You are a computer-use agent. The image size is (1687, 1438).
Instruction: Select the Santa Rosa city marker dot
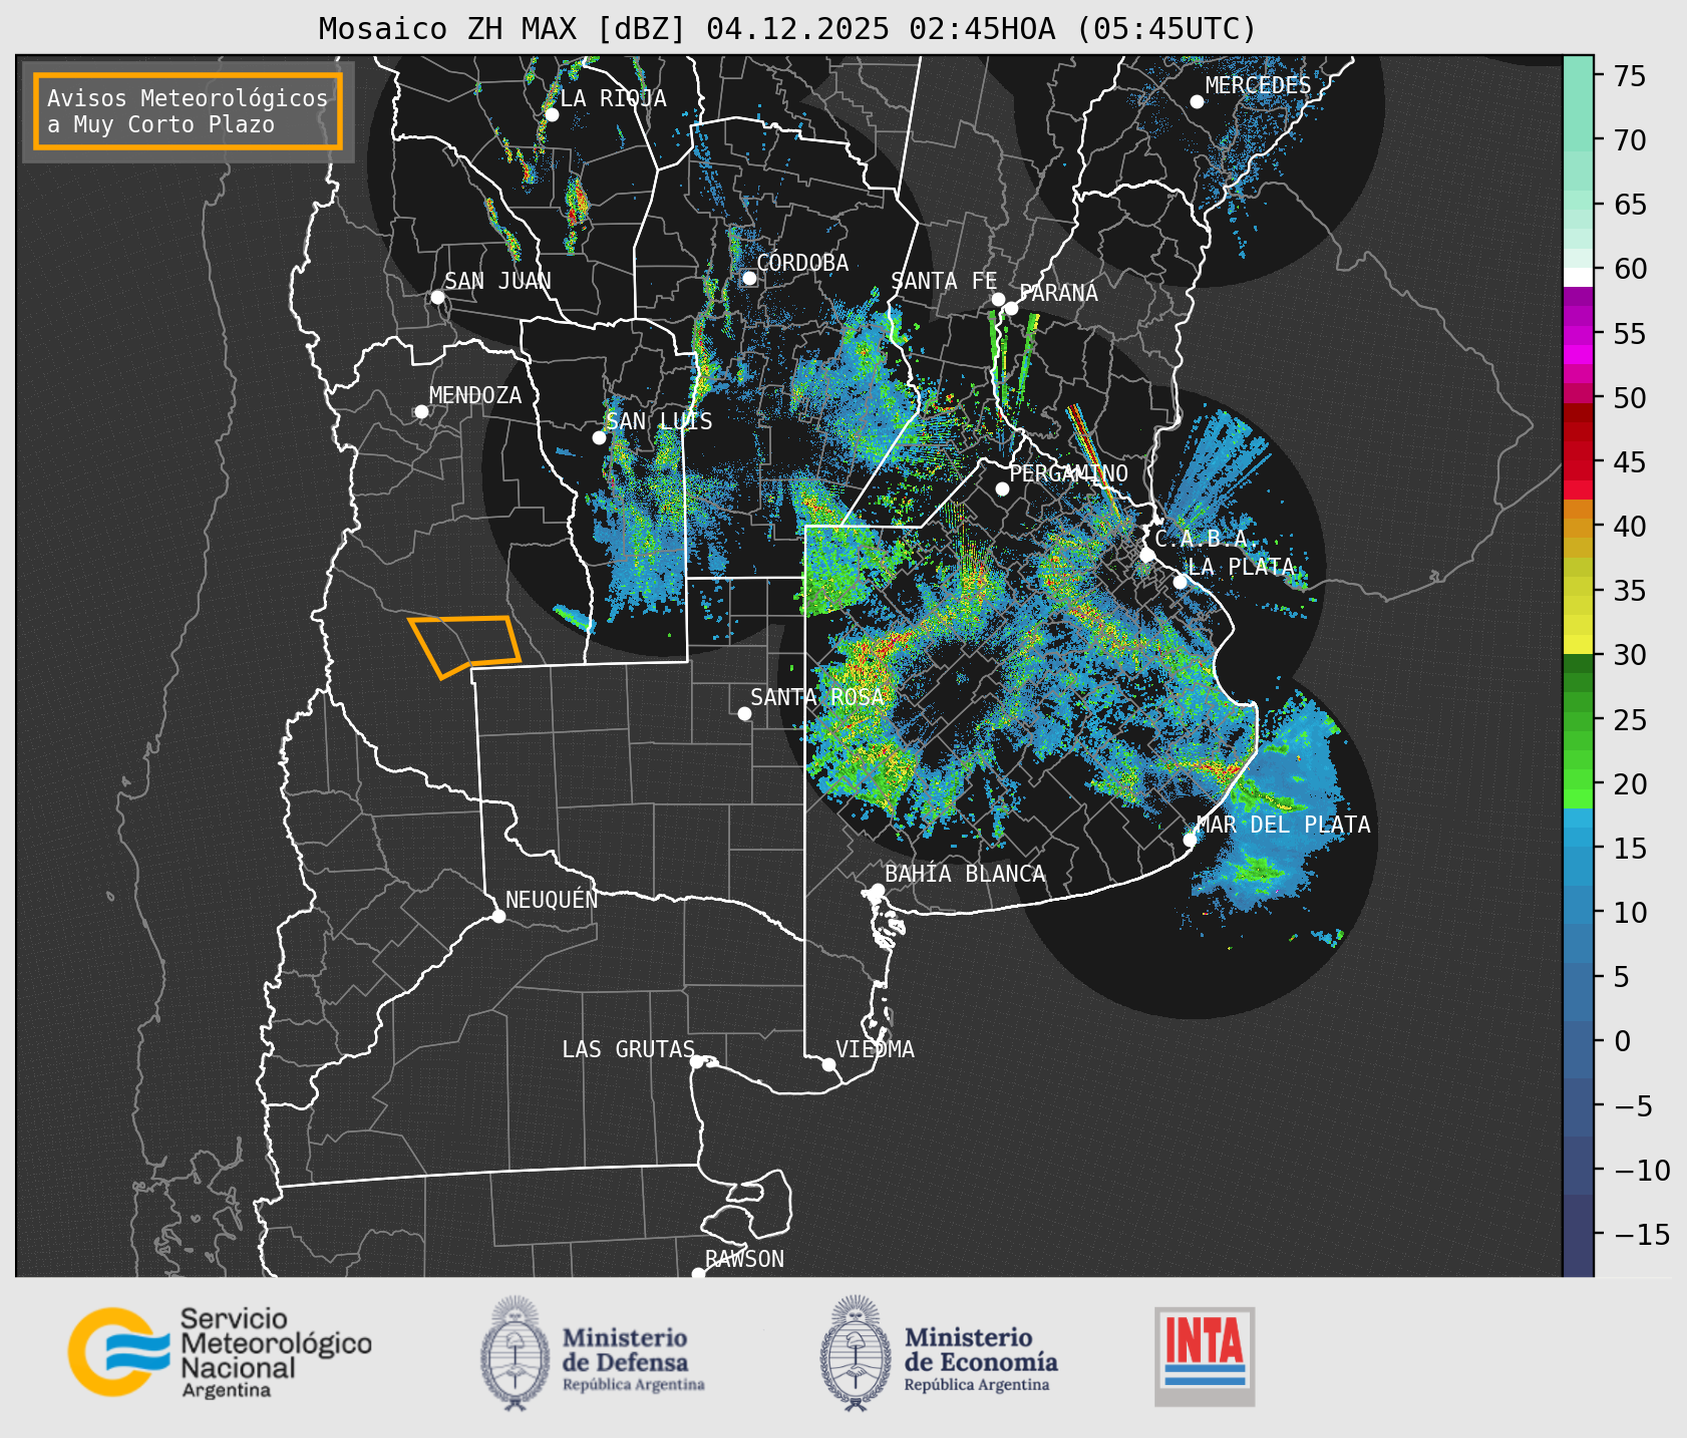point(744,713)
